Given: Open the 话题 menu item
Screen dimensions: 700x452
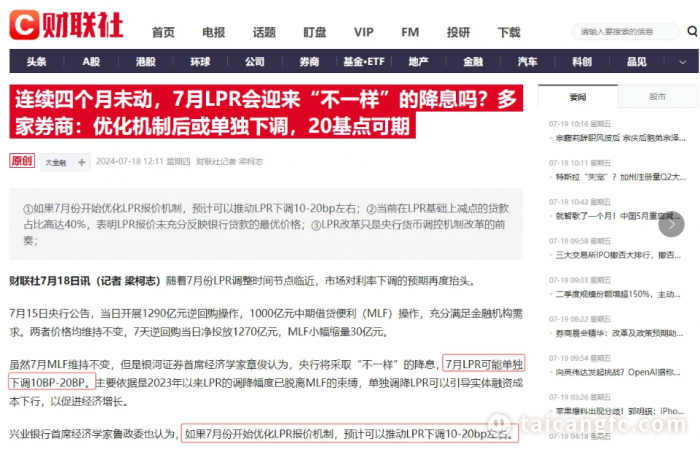Looking at the screenshot, I should tap(264, 32).
